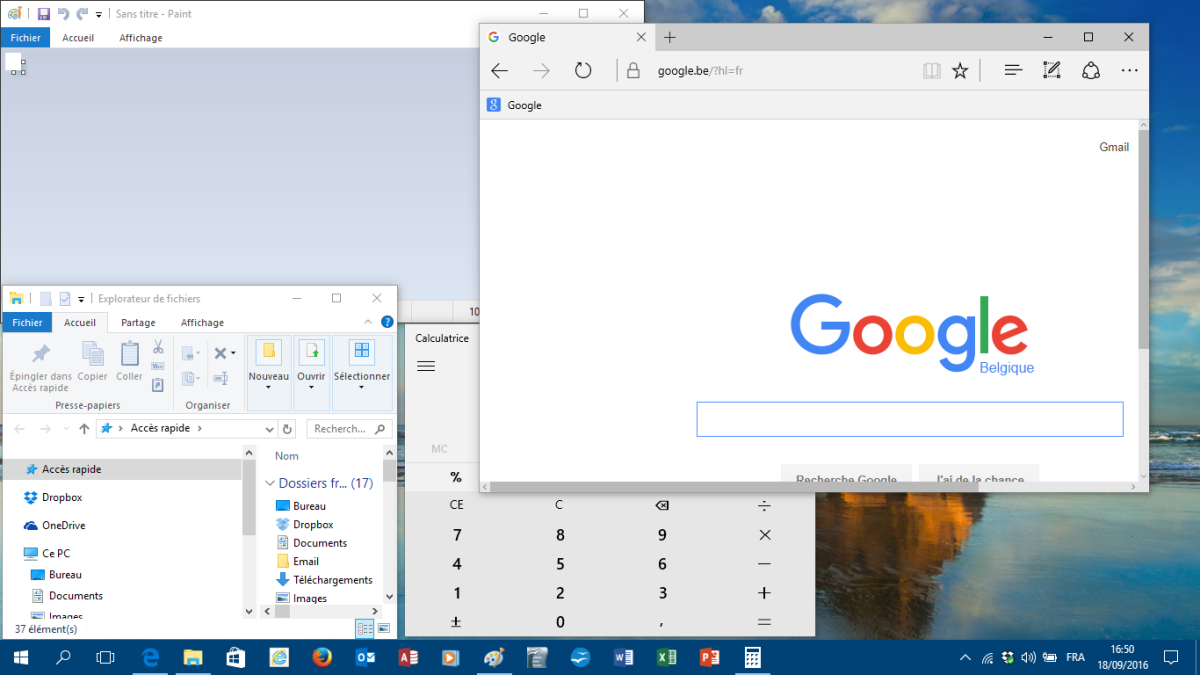Collapse the Dossiers fr... (17) group

pos(269,483)
